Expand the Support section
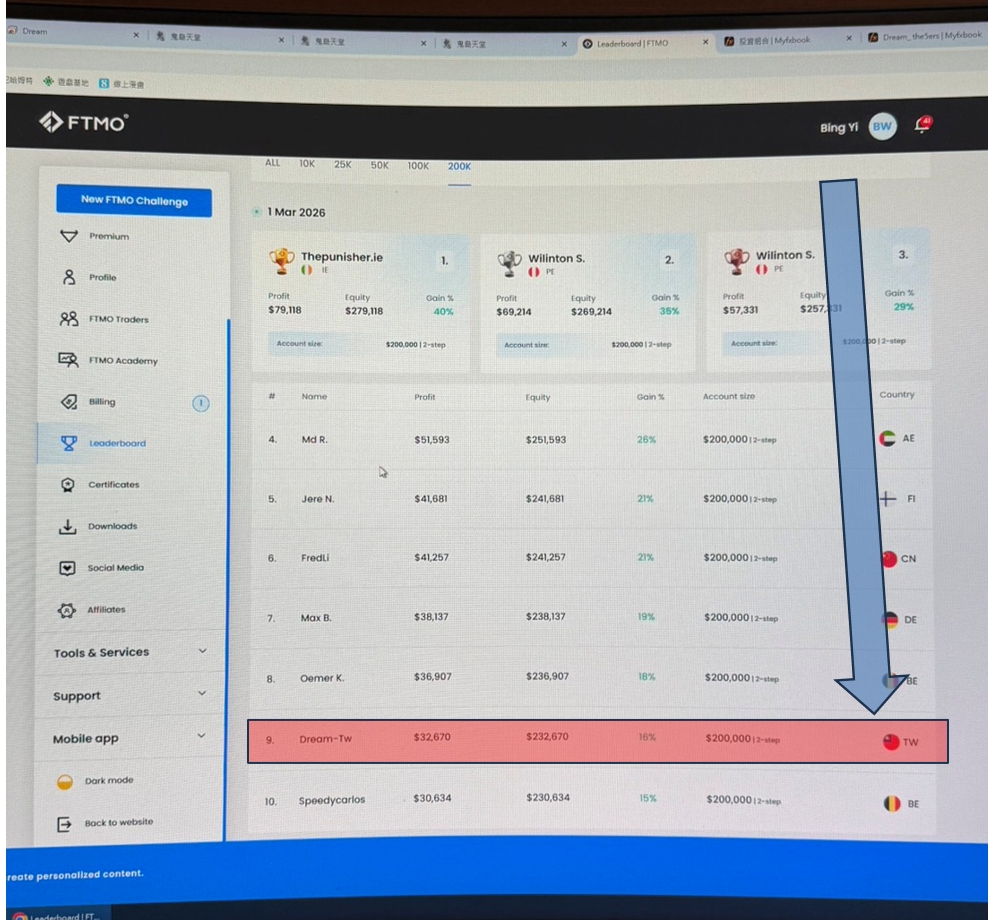This screenshot has height=920, width=993. pos(130,695)
